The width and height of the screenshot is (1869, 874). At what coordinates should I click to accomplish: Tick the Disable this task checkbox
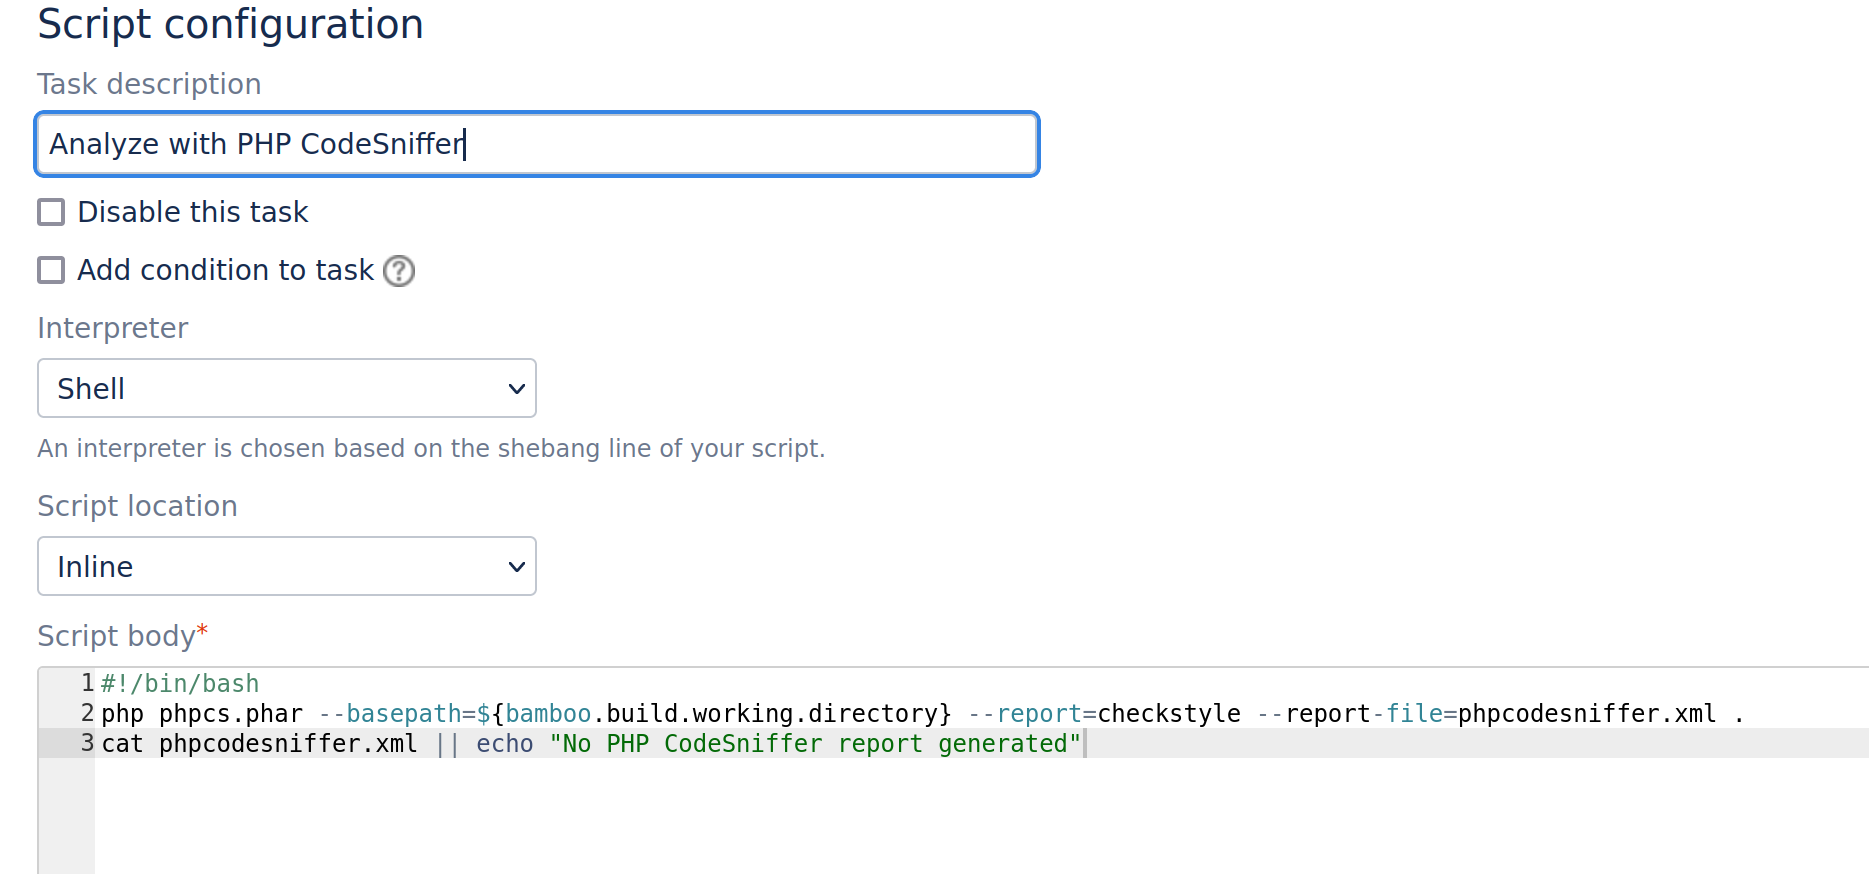pos(51,212)
